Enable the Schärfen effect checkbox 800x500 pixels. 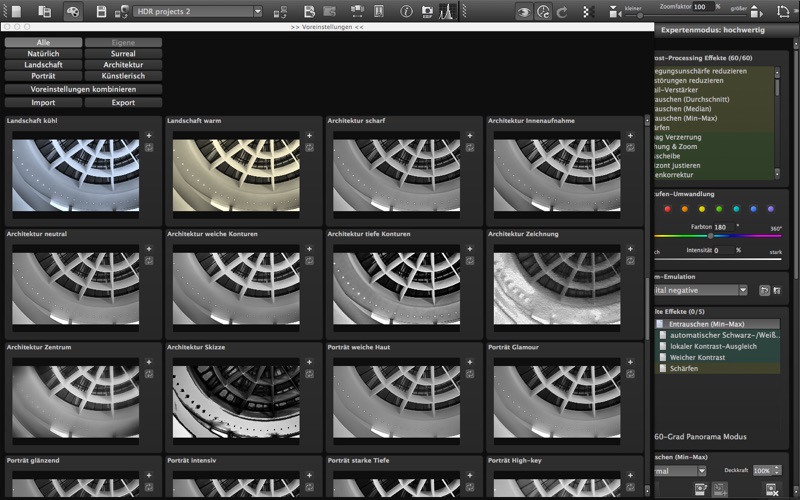click(663, 368)
